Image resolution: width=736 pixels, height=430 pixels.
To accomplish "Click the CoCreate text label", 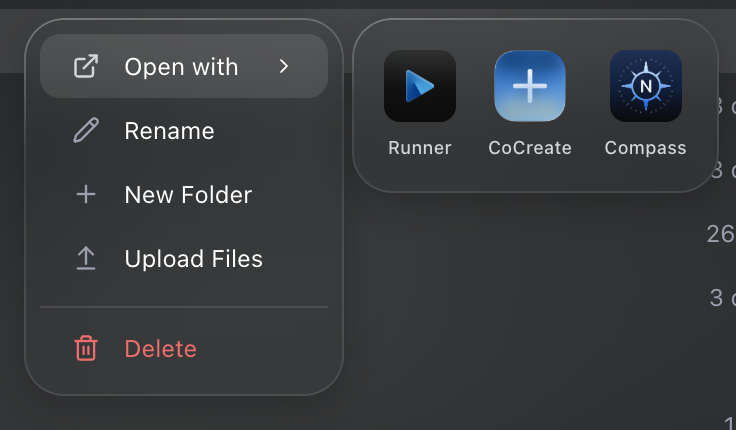I will pyautogui.click(x=530, y=148).
